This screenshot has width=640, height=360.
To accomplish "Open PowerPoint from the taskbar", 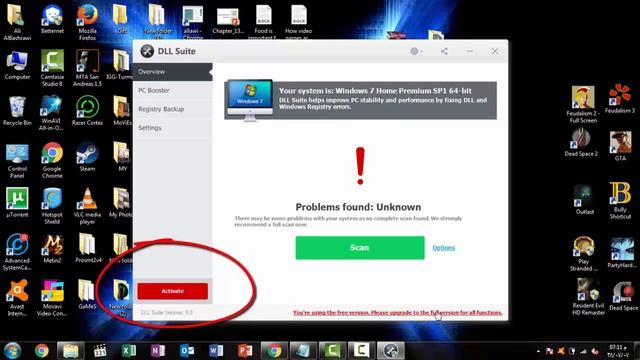I will click(x=245, y=351).
